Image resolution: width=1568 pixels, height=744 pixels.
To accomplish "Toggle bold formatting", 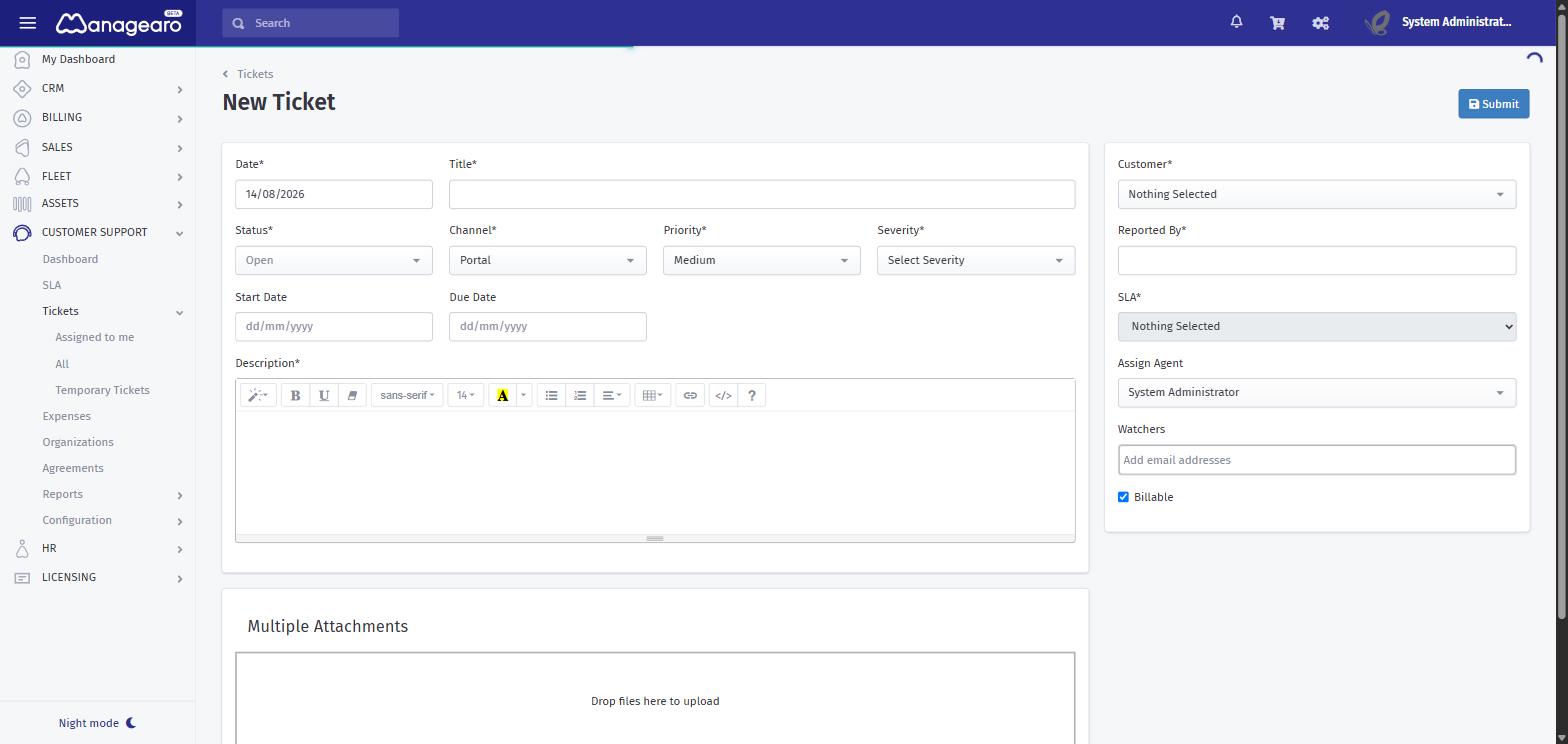I will 295,396.
